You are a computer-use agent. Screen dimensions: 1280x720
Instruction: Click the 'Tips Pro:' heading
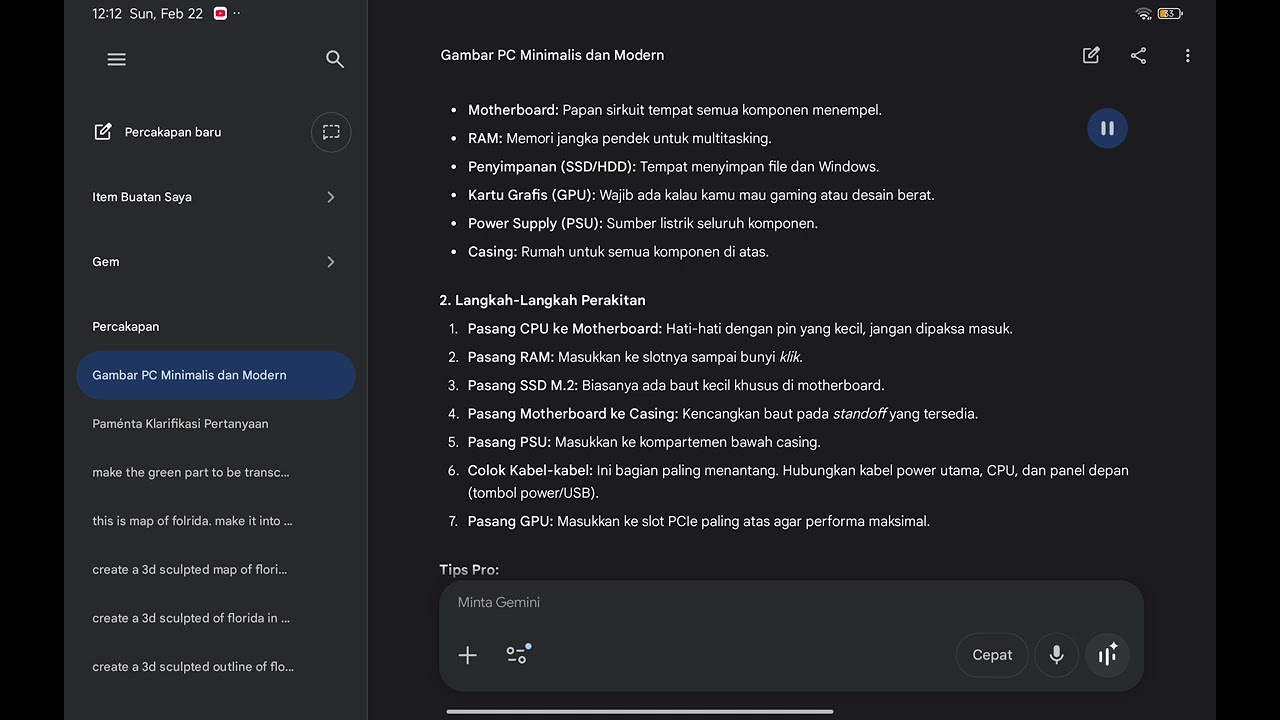(469, 570)
